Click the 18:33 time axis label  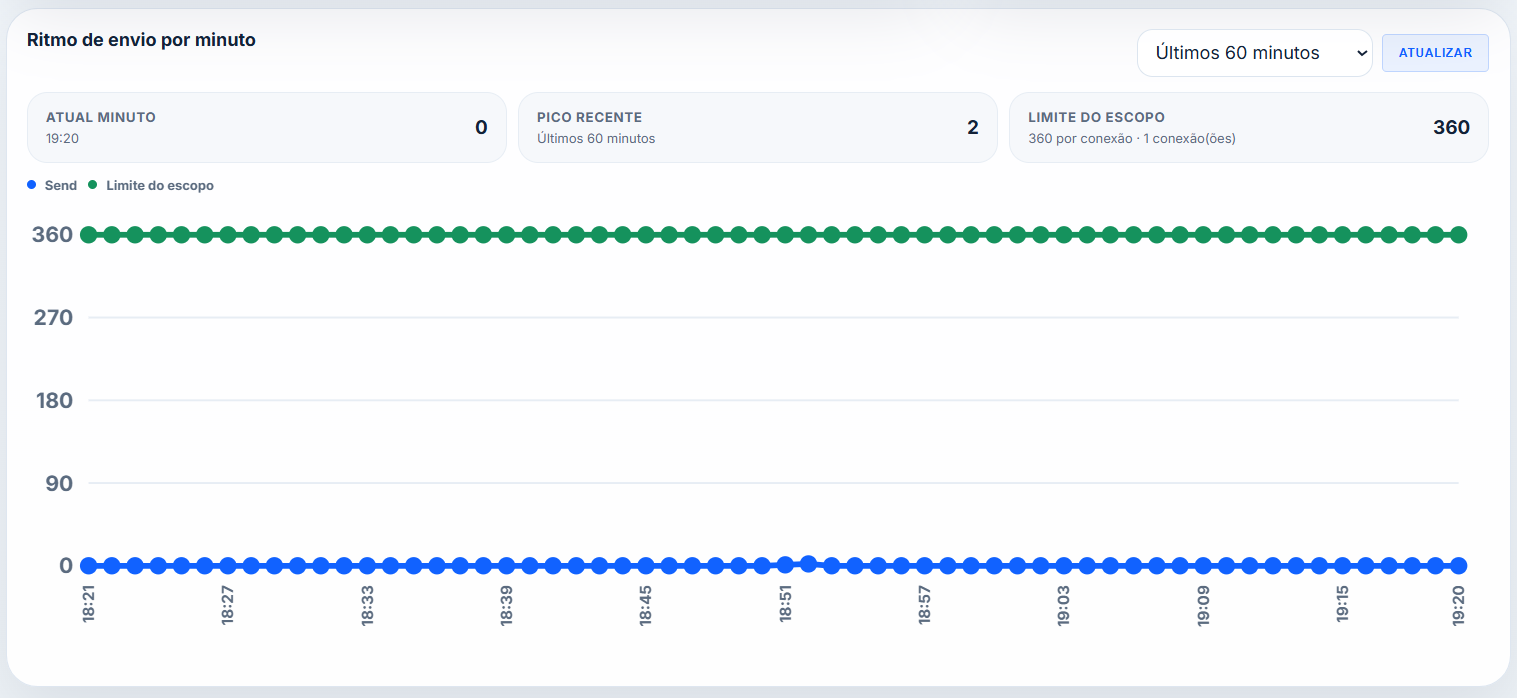367,605
